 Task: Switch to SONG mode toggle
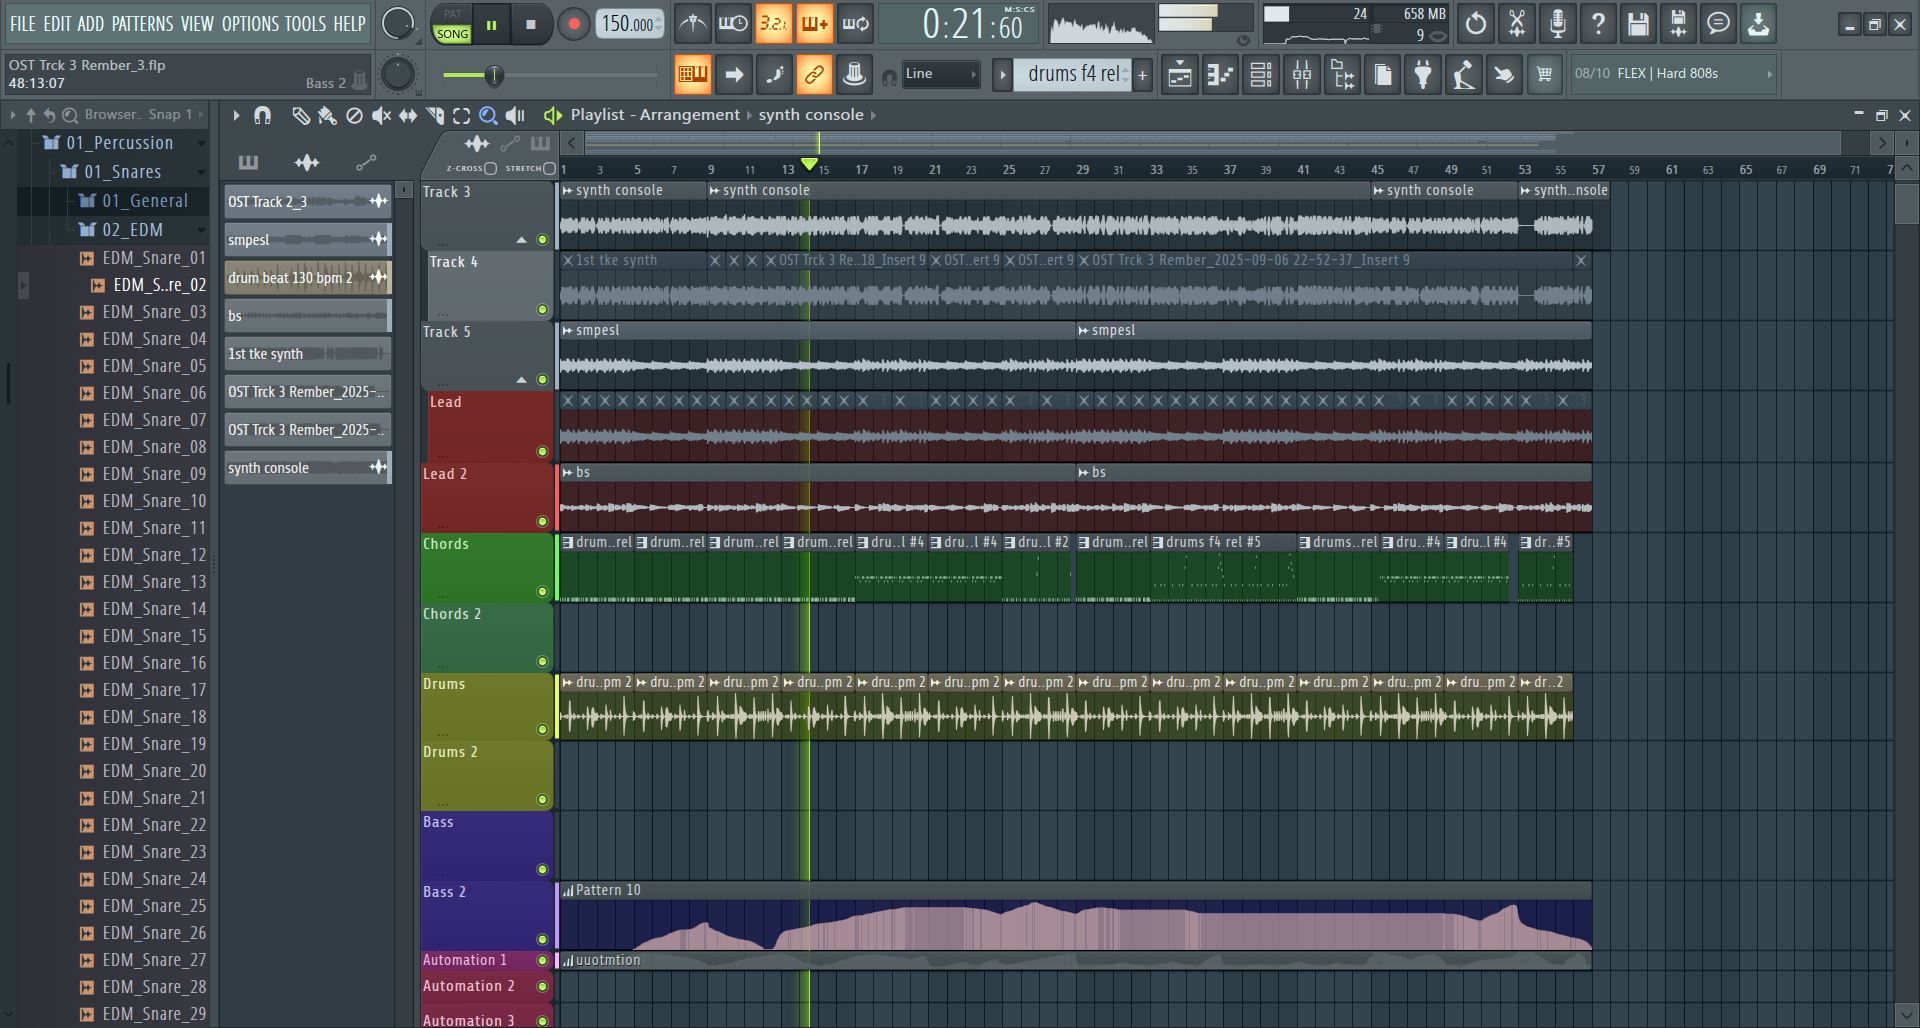pyautogui.click(x=452, y=34)
